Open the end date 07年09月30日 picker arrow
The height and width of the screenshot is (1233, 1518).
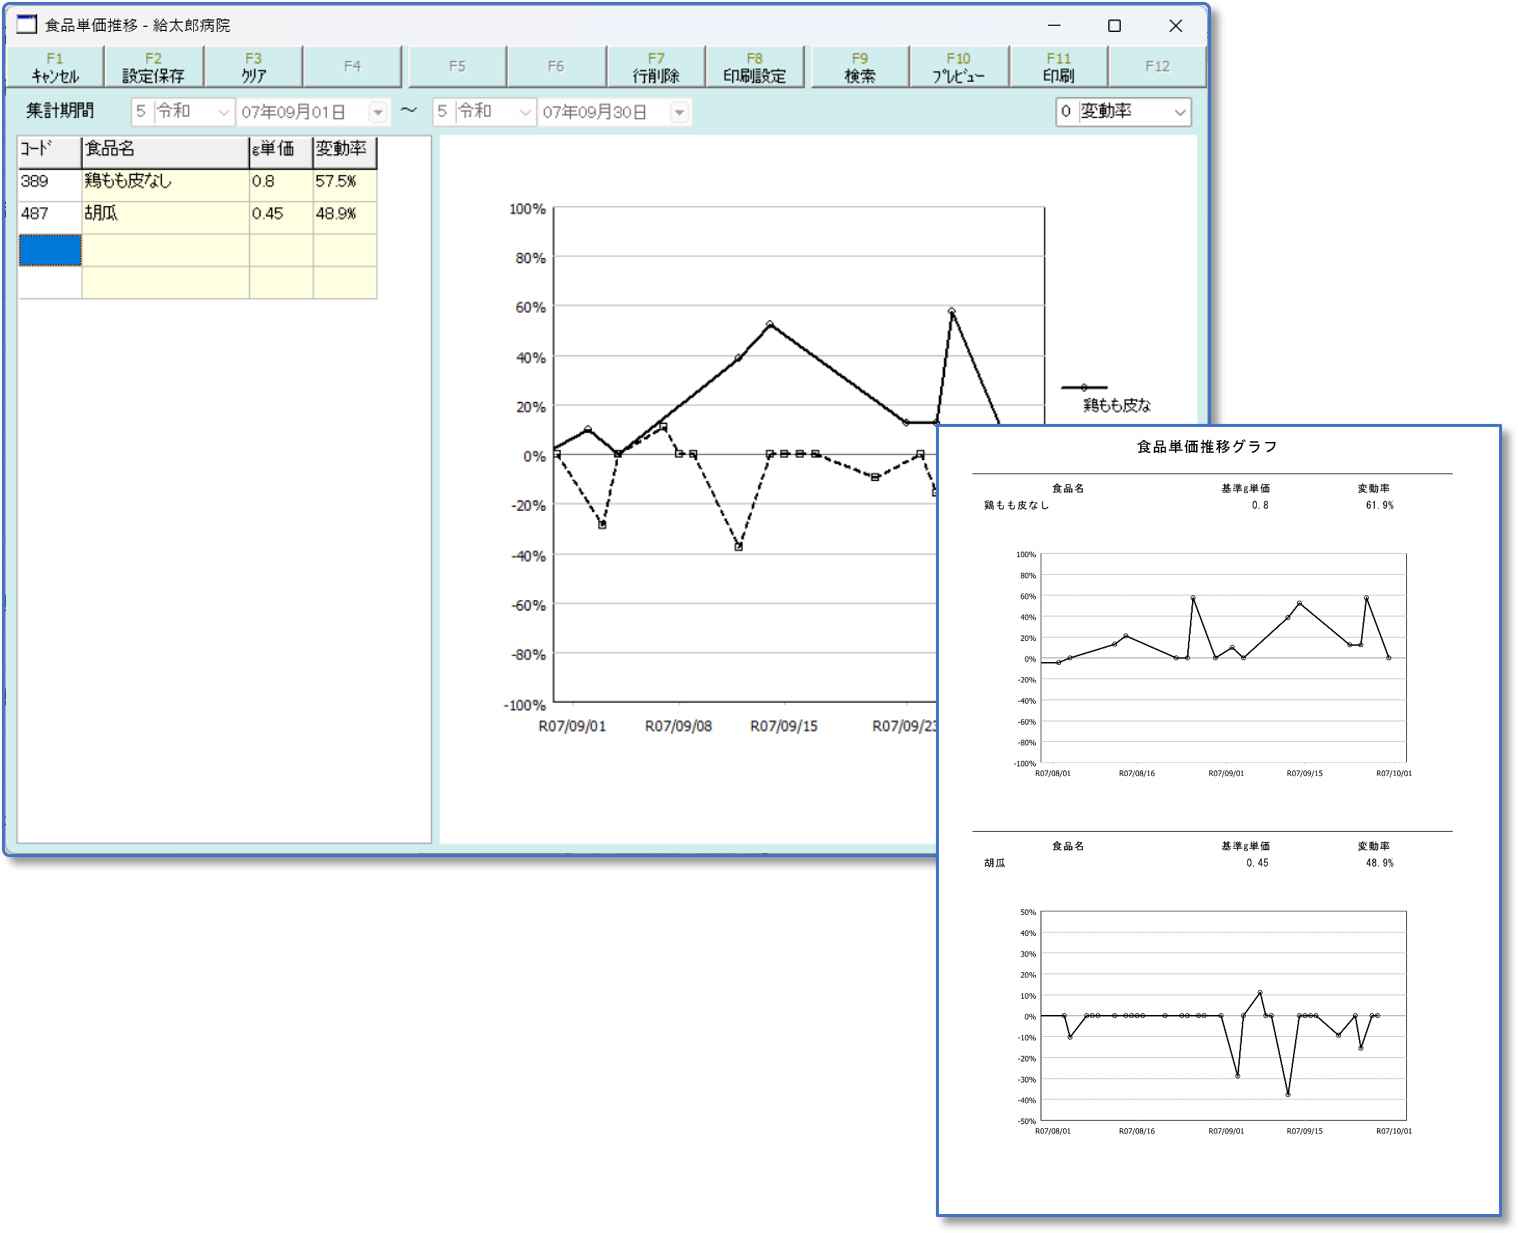click(679, 112)
